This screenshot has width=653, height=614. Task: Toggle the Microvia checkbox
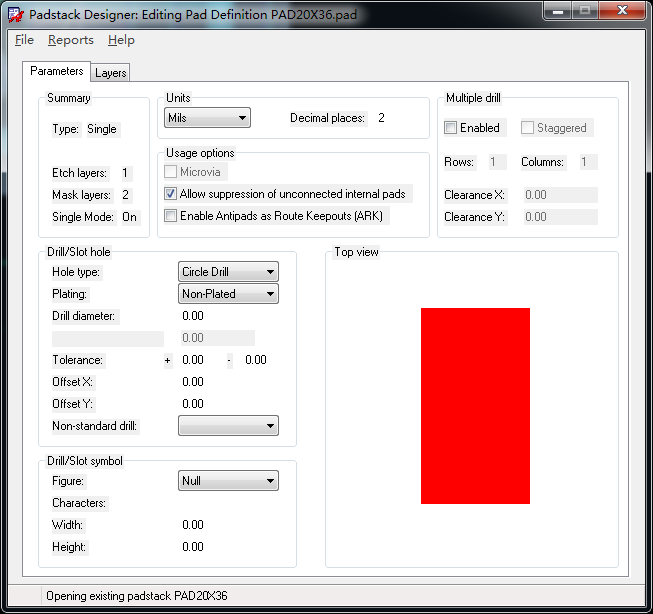tap(170, 172)
